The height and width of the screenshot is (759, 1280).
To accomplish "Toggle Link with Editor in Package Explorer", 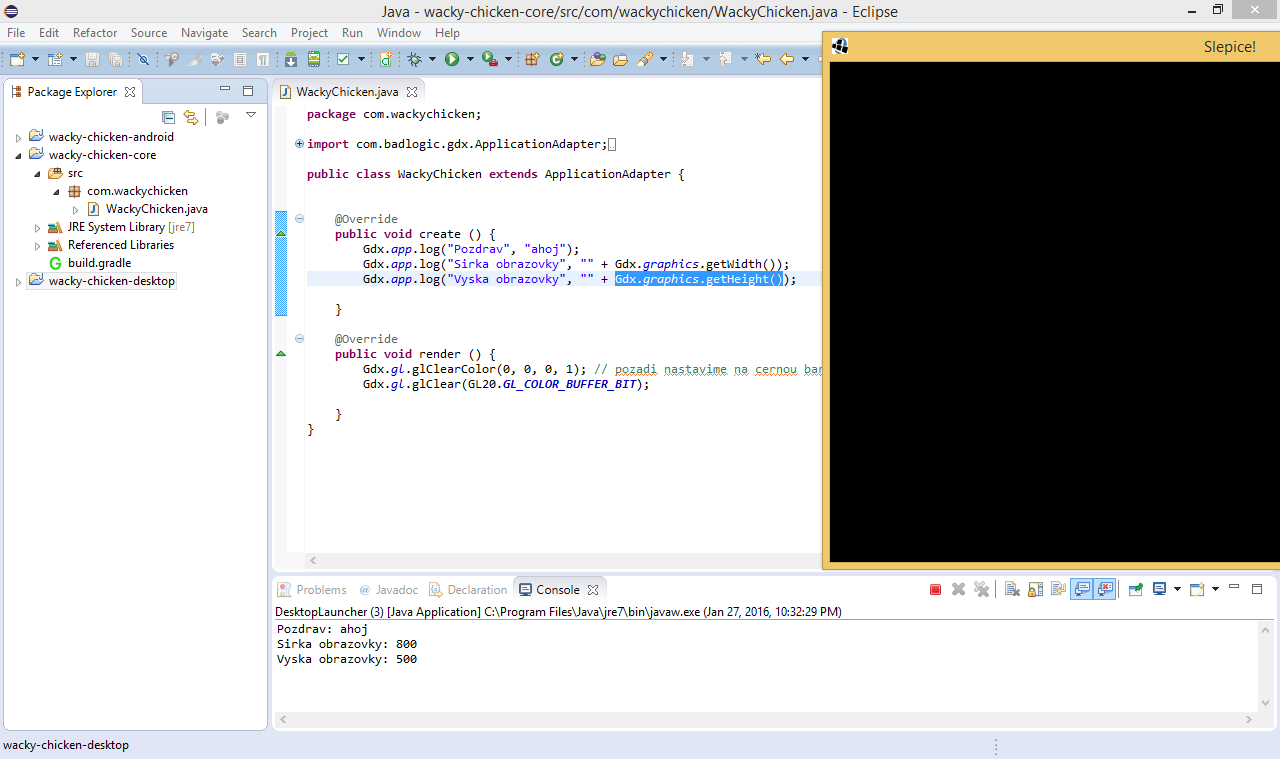I will point(190,117).
